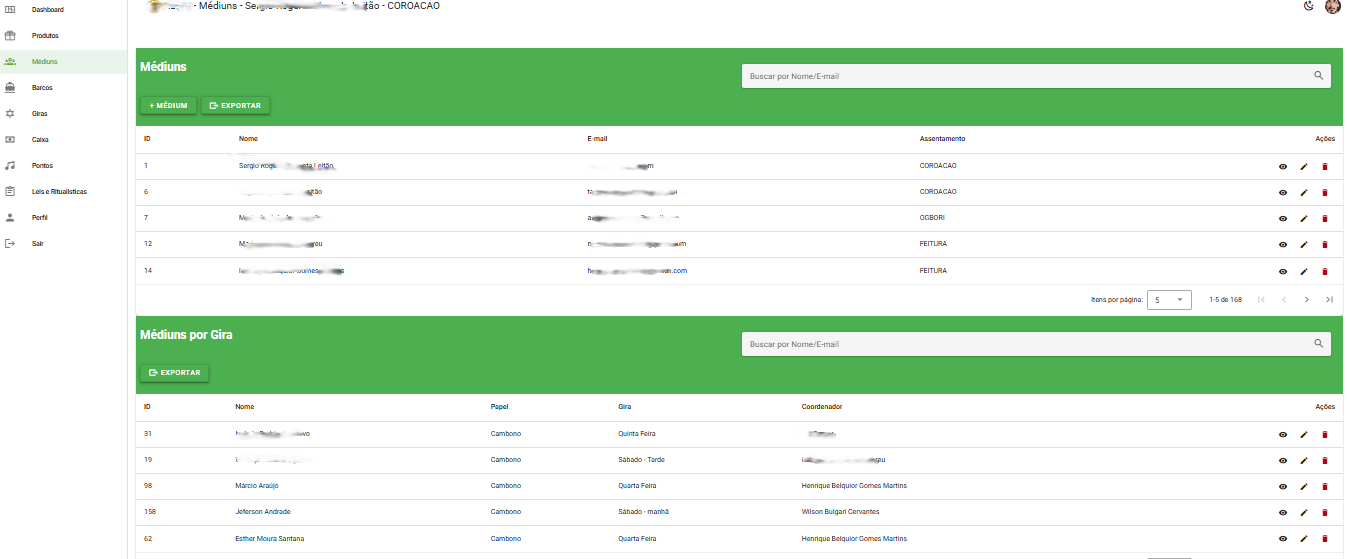1347x559 pixels.
Task: Open Giras in sidebar
Action: (40, 114)
